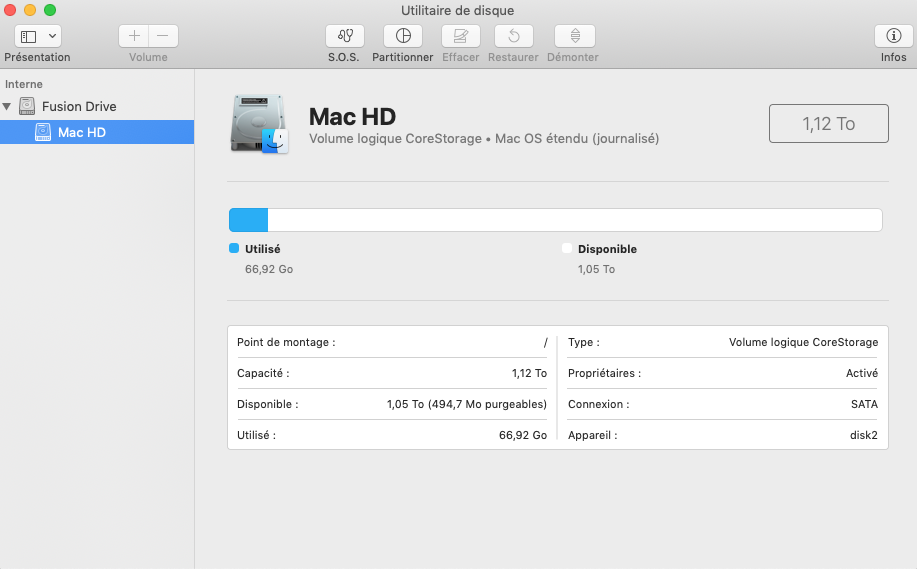Image resolution: width=917 pixels, height=569 pixels.
Task: Open the Présentation view dropdown
Action: click(38, 36)
